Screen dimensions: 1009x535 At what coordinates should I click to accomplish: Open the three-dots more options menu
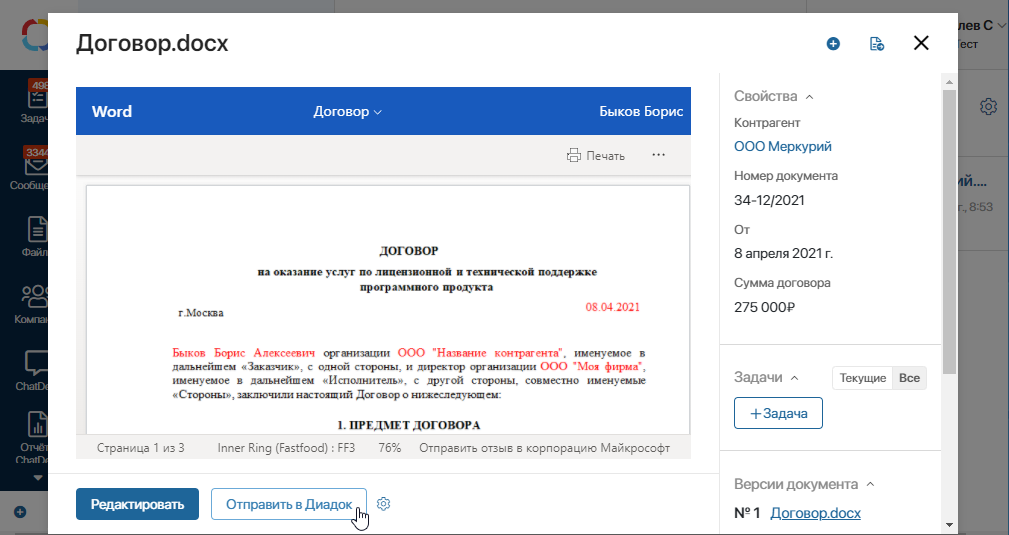click(x=658, y=155)
